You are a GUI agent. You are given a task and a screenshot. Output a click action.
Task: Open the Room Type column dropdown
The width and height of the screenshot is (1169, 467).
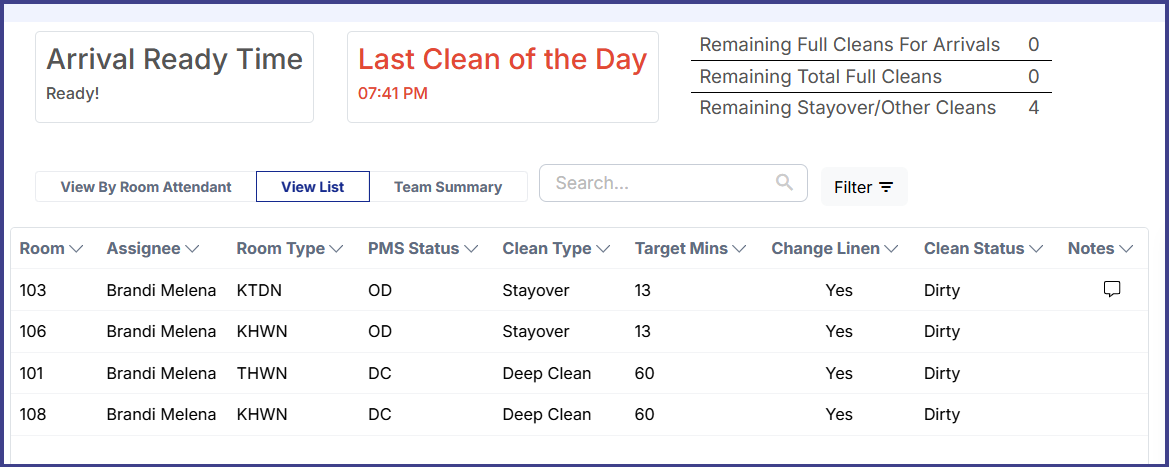click(x=336, y=249)
